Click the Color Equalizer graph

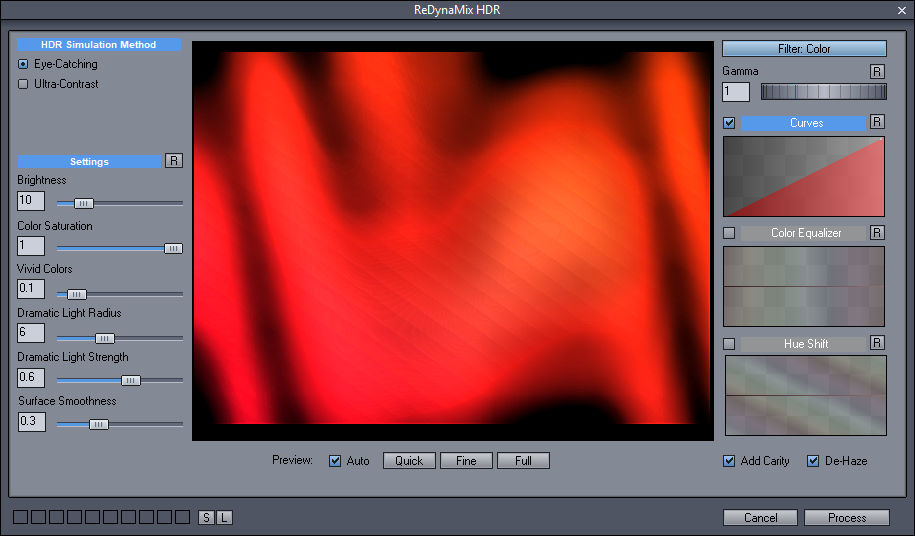point(804,286)
